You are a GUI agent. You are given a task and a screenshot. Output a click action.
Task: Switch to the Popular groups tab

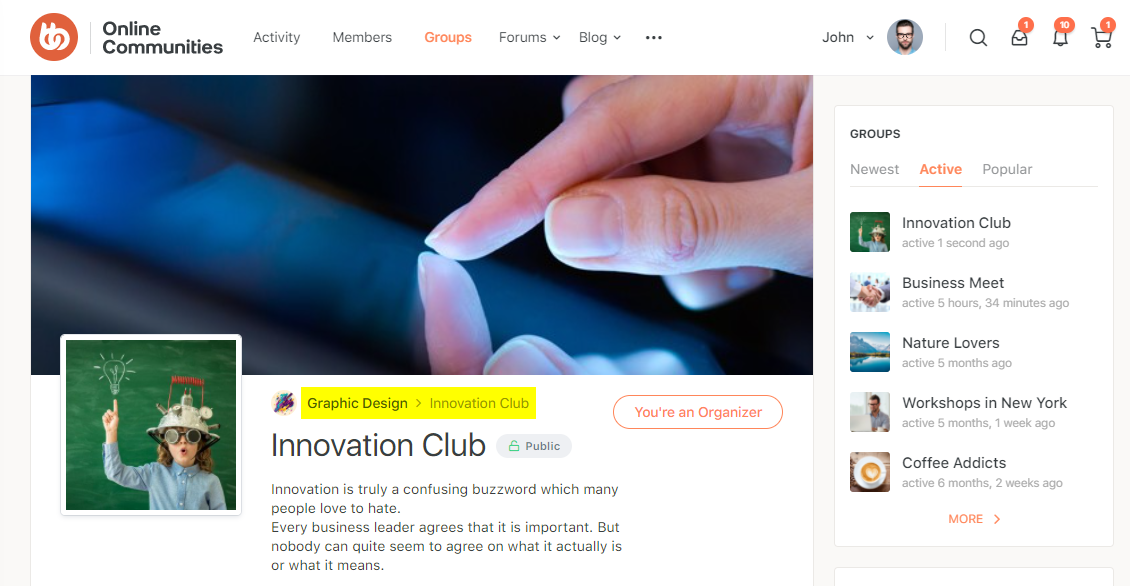click(x=1007, y=169)
